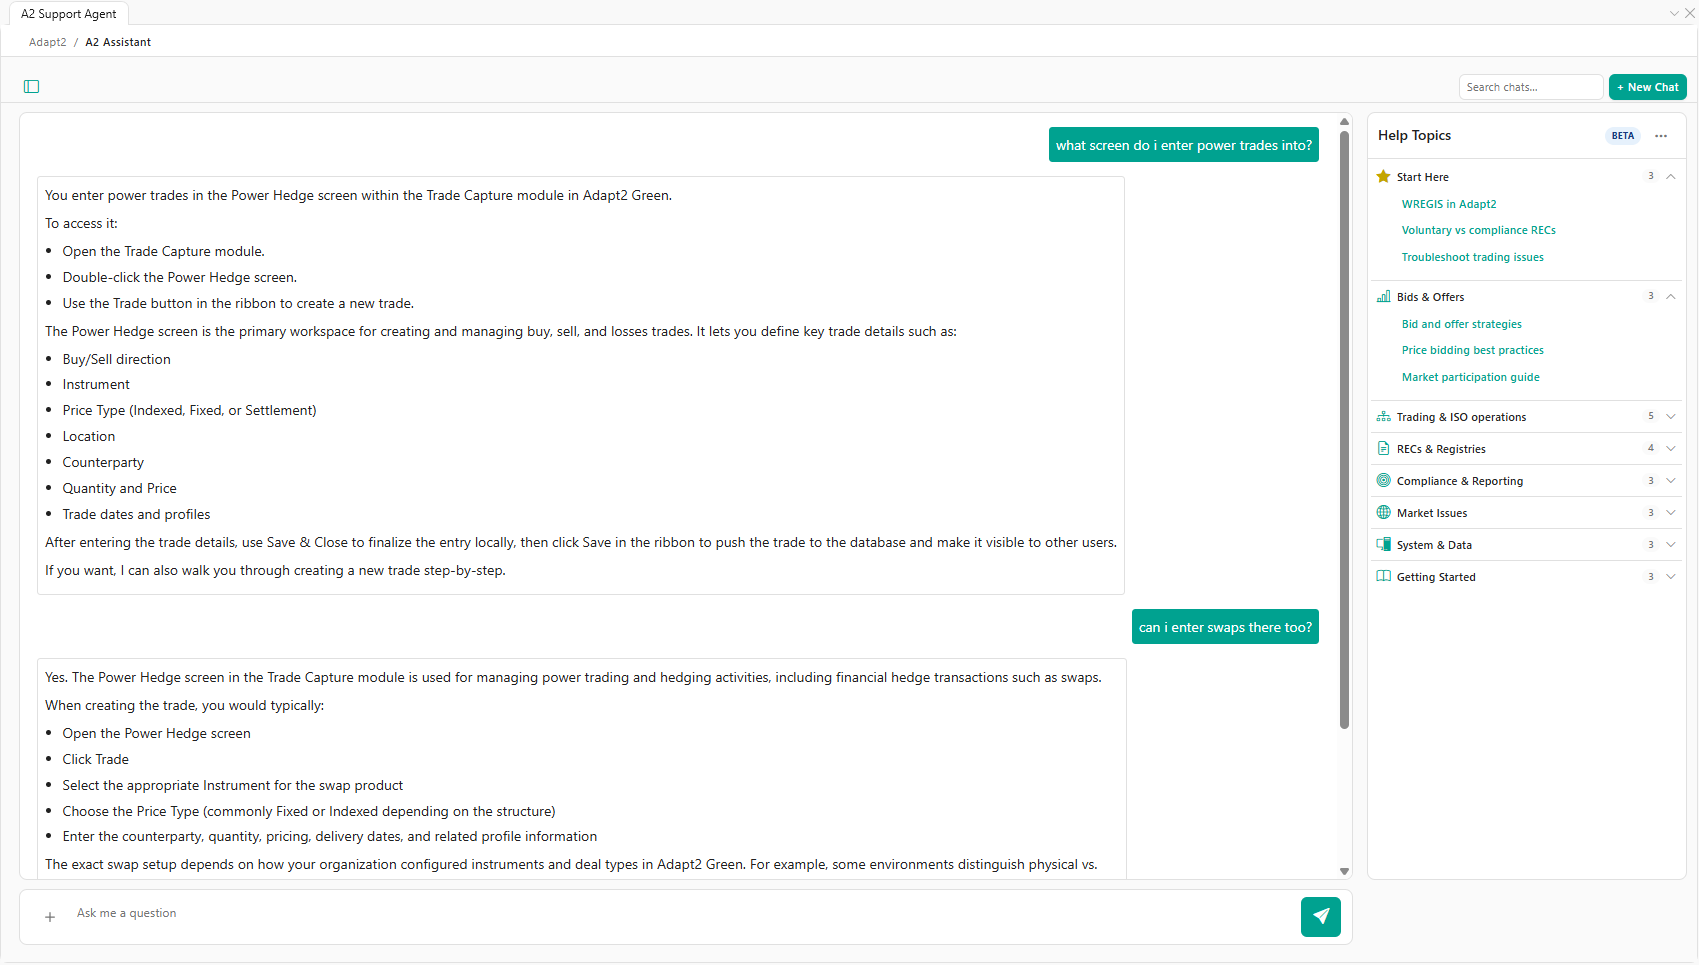Click the chat scroll up arrow
Image resolution: width=1699 pixels, height=965 pixels.
1344,121
